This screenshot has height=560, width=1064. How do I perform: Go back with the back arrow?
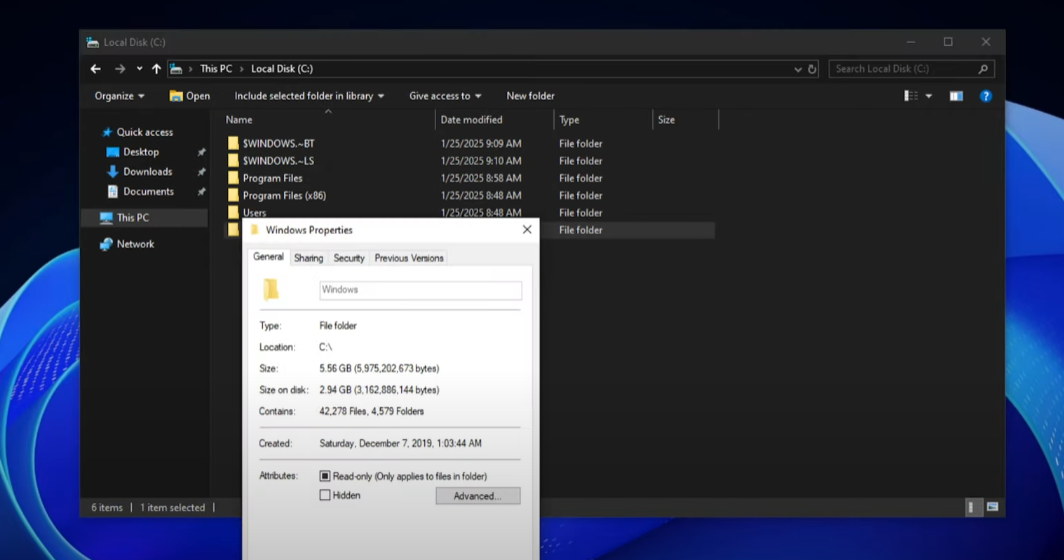(x=96, y=69)
